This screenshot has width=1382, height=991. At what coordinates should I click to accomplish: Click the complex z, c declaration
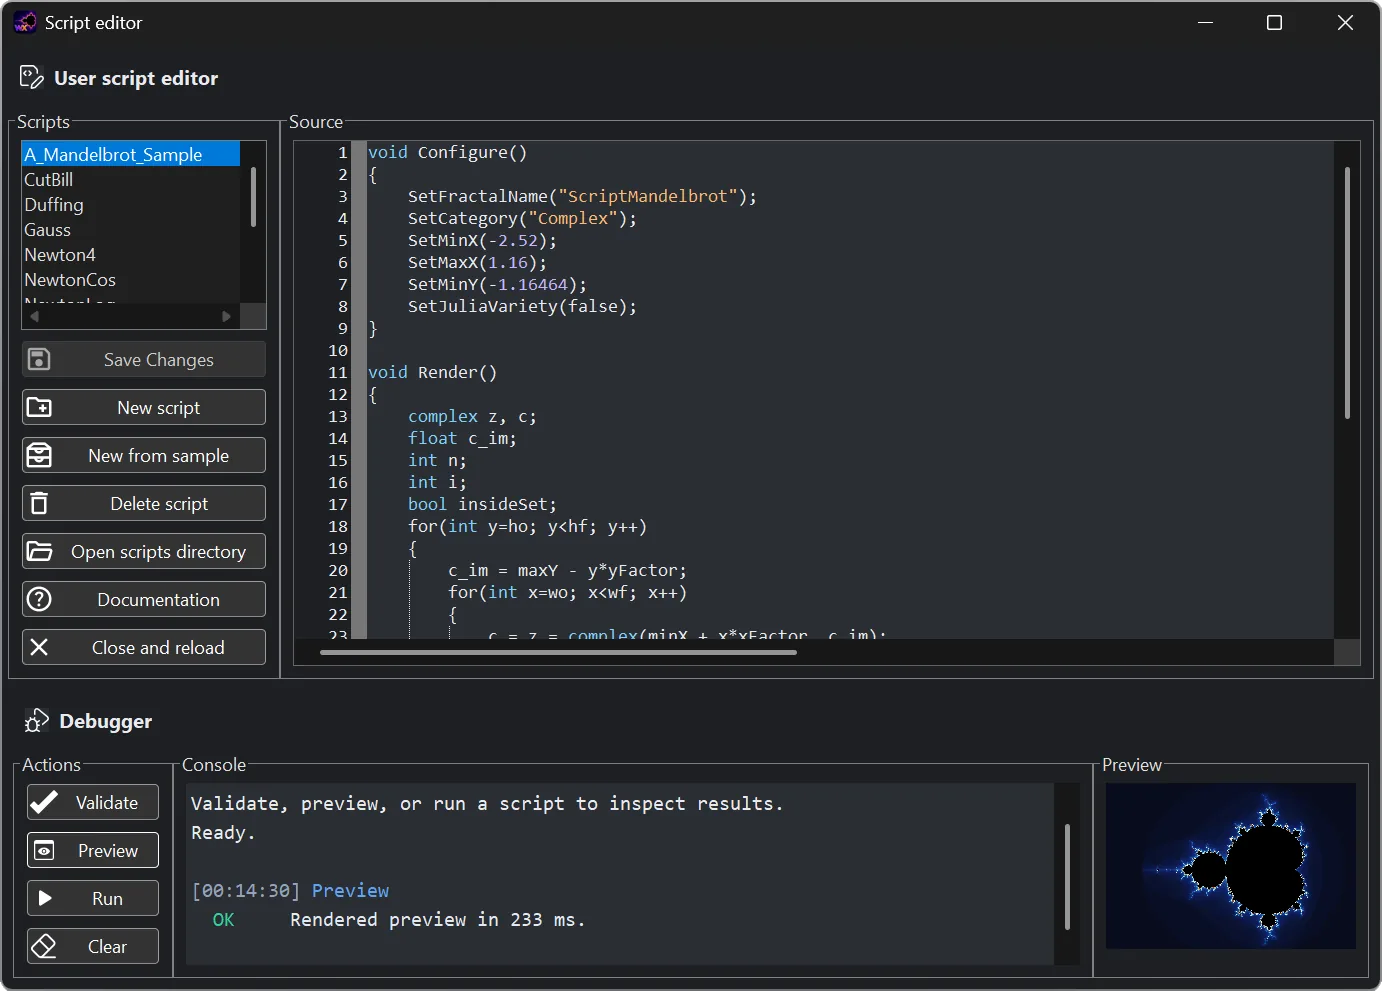(472, 416)
